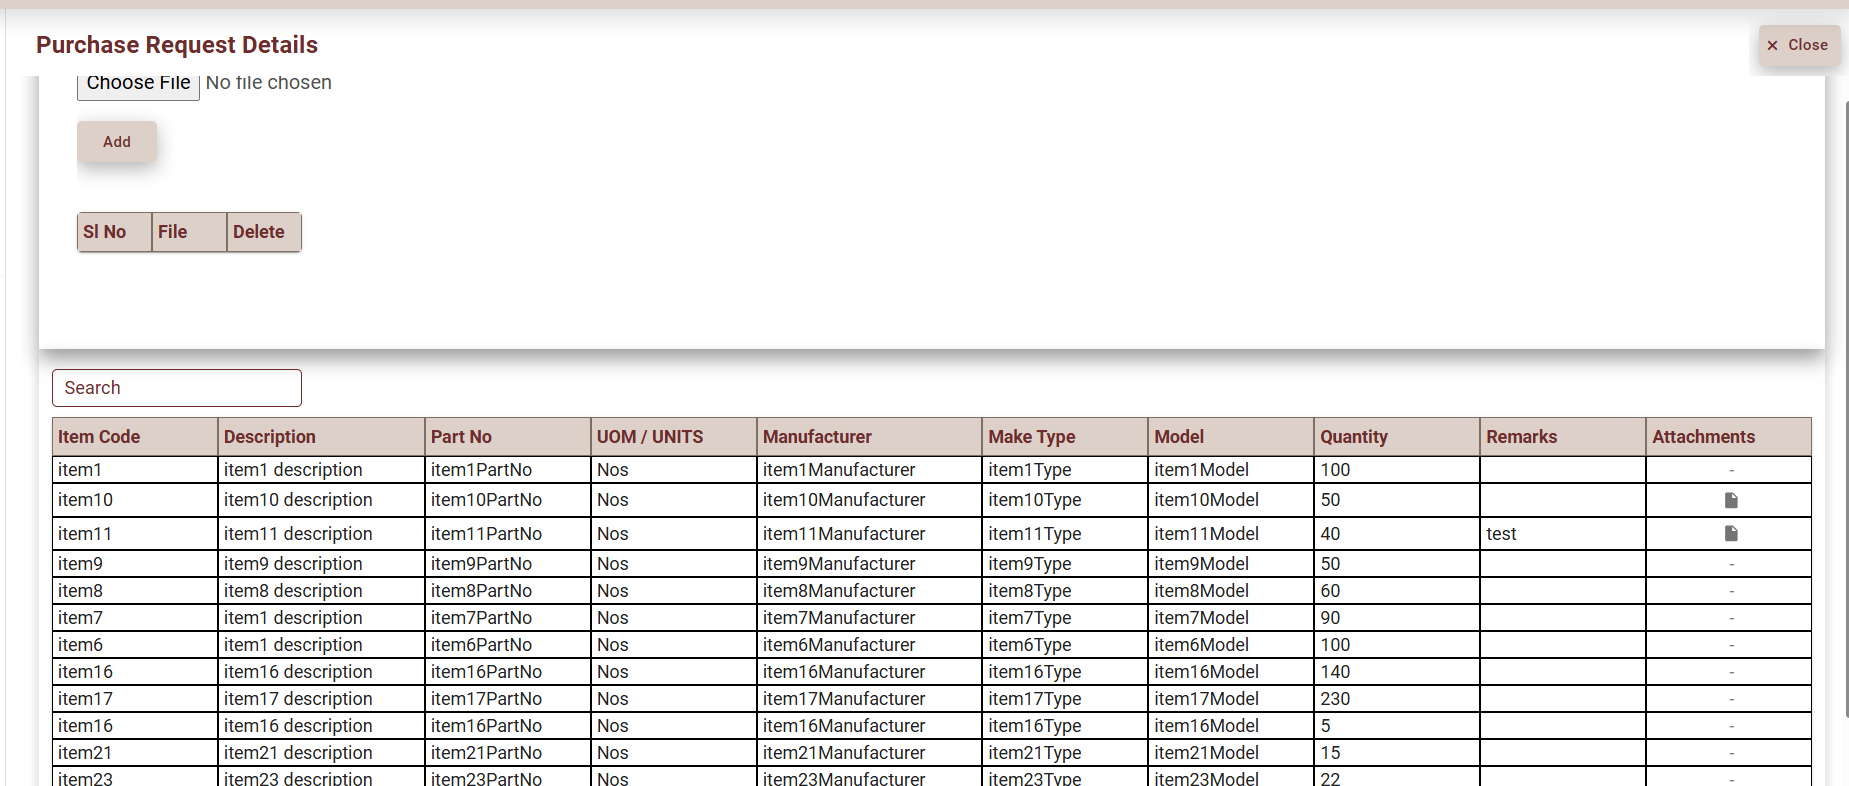Select the Part No column header
The image size is (1849, 786).
pos(461,437)
